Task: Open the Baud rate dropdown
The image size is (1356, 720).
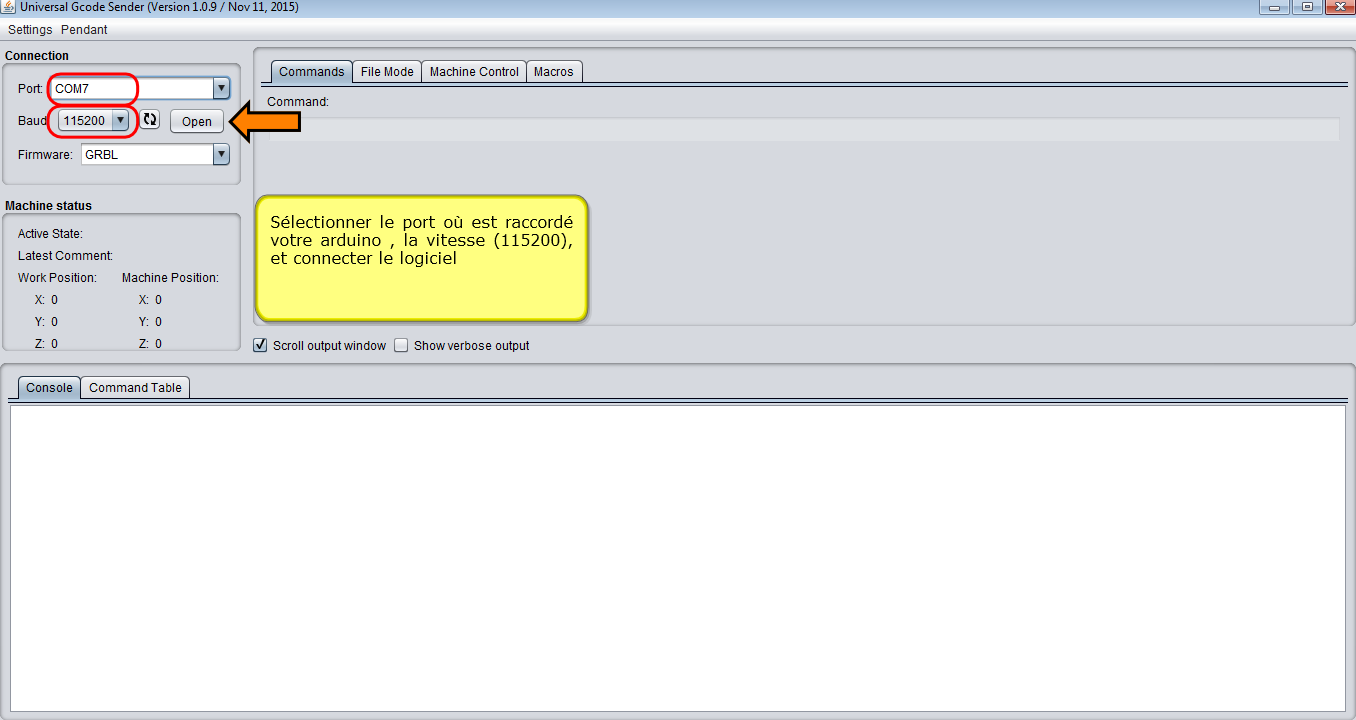Action: point(120,121)
